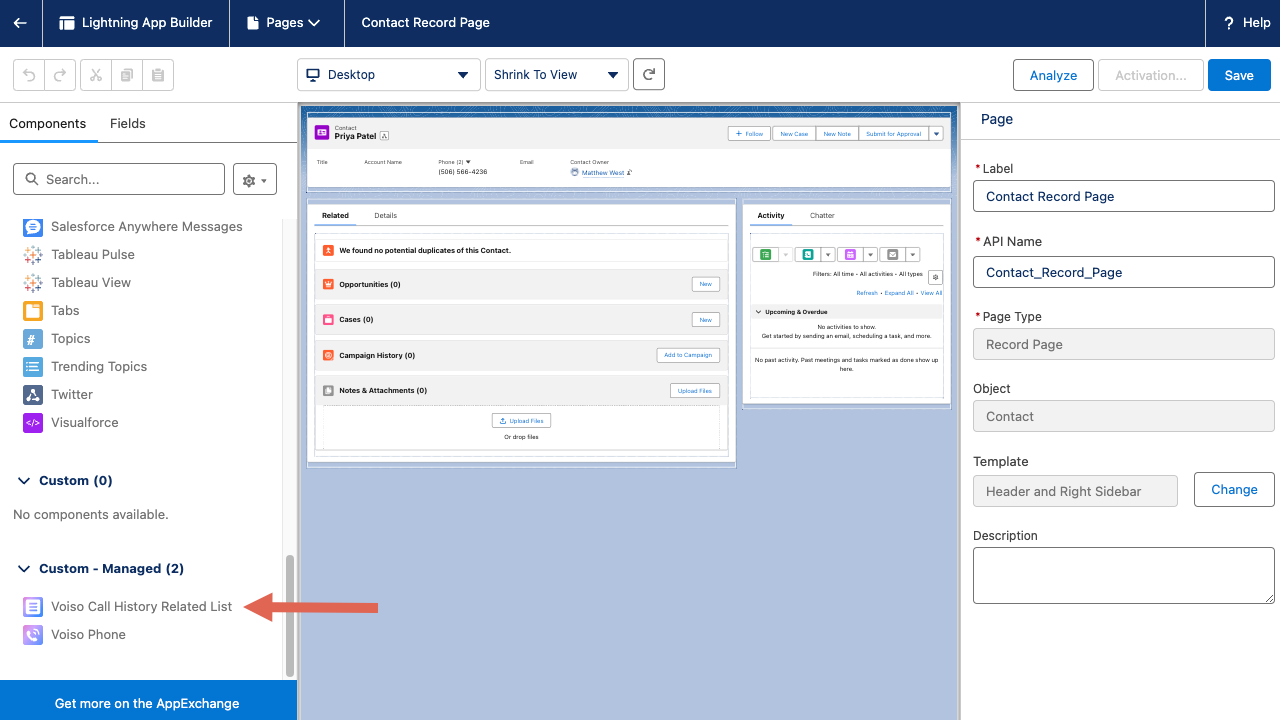
Task: Select the Related tab on canvas
Action: pyautogui.click(x=335, y=216)
